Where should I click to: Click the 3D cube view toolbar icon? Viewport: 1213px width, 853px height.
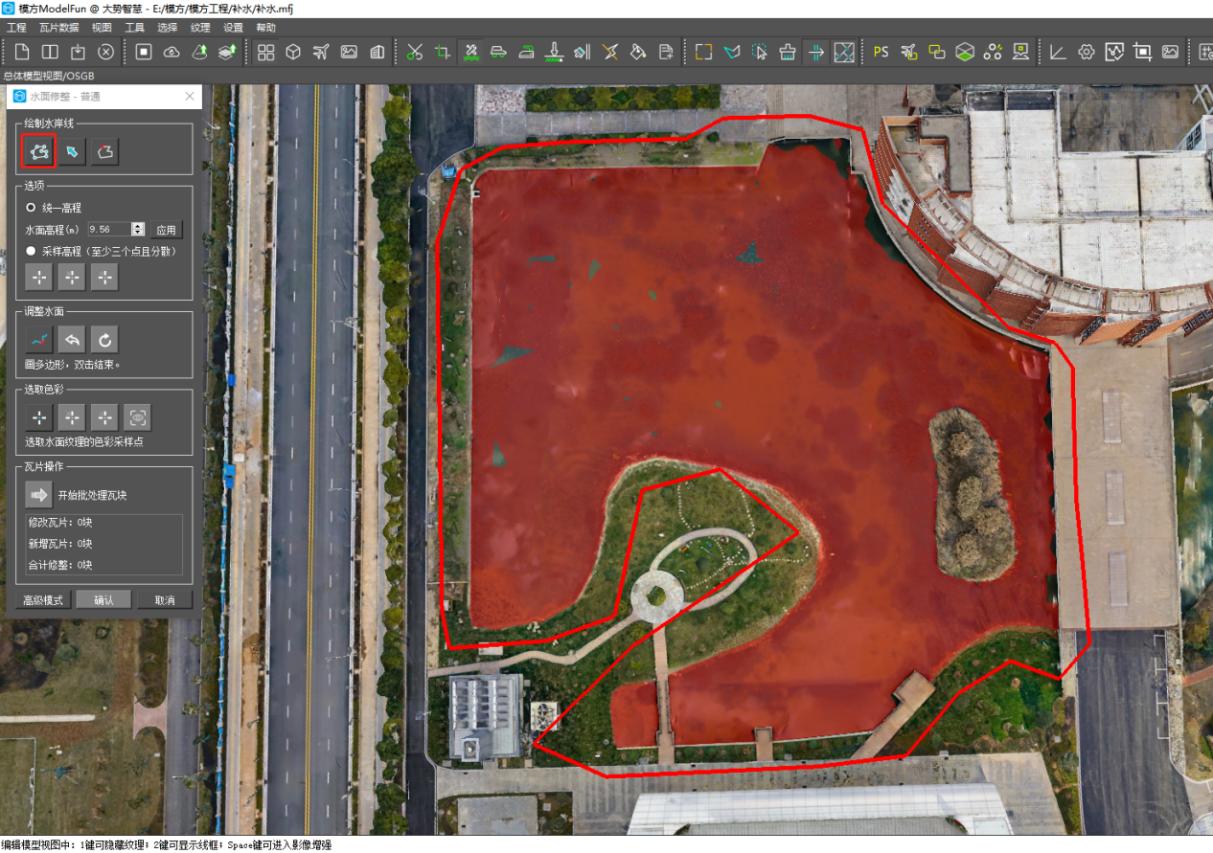[294, 52]
